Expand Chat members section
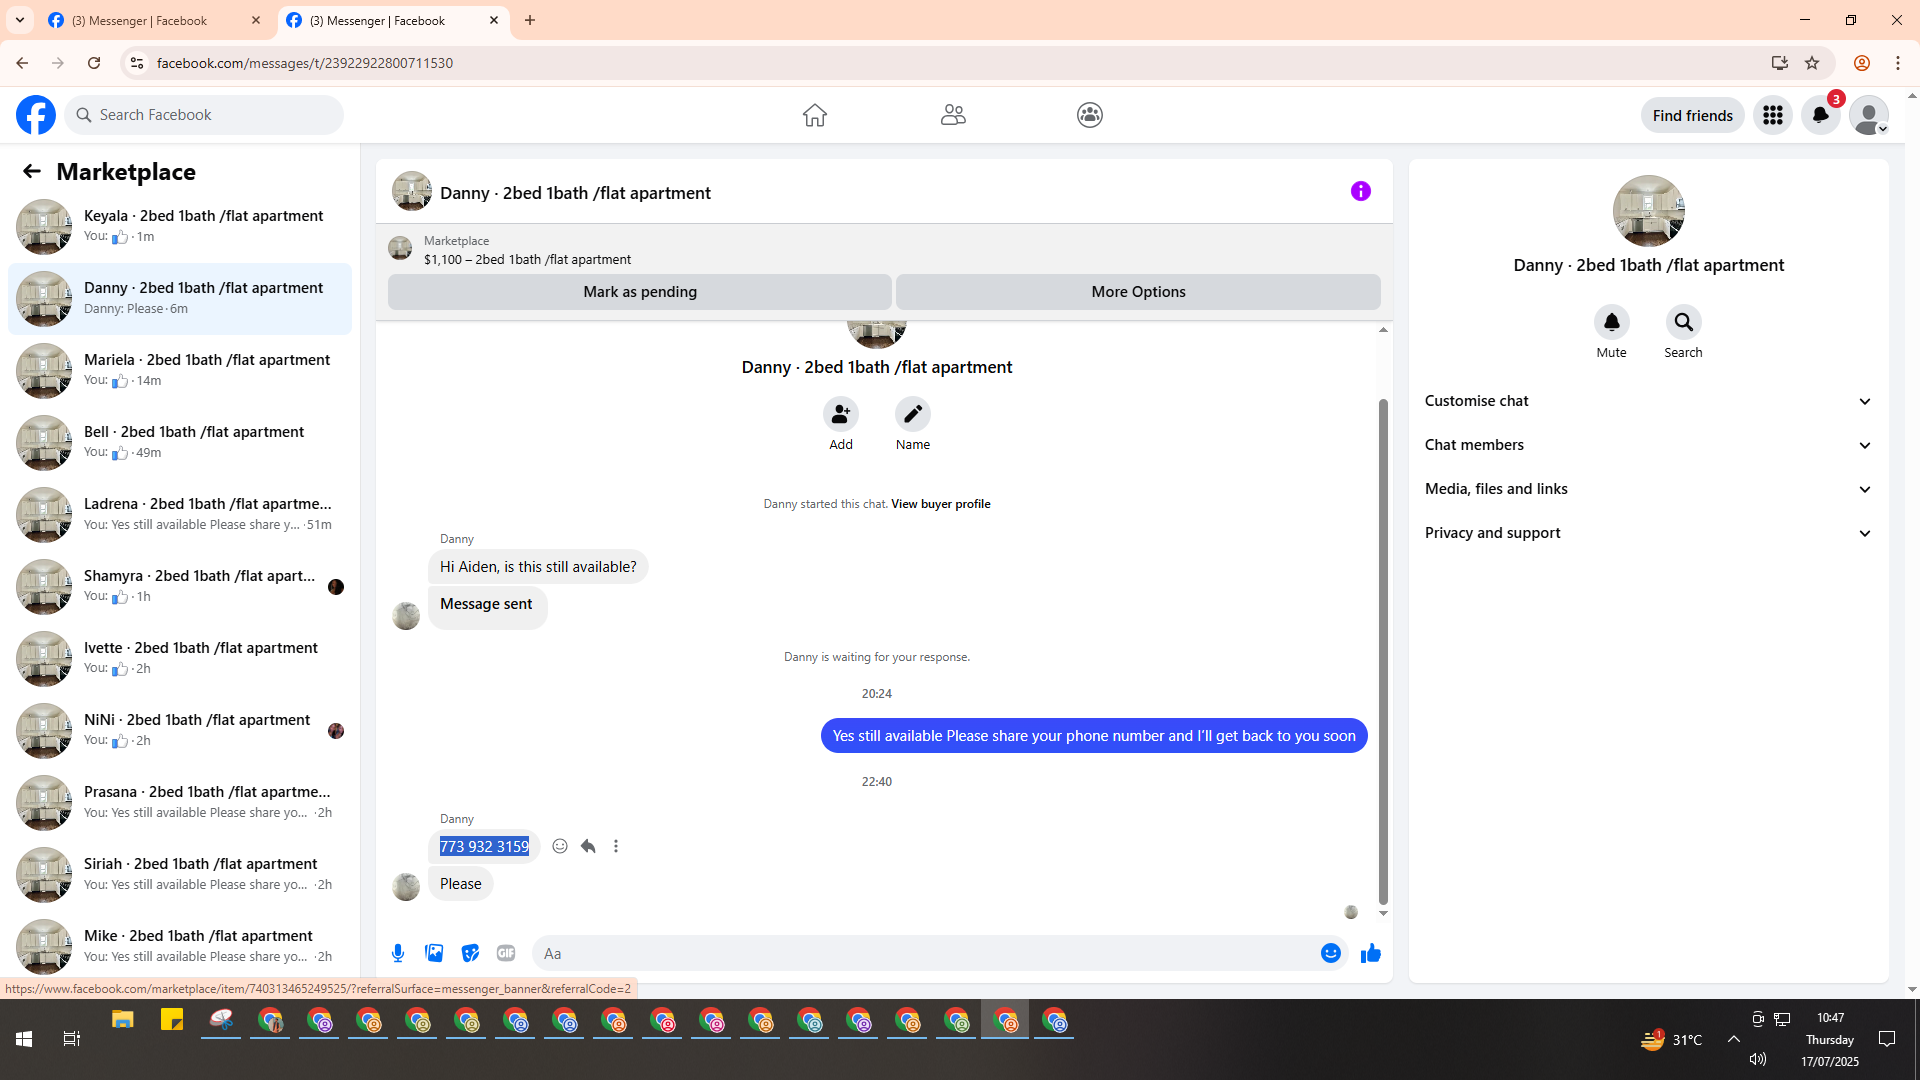The image size is (1920, 1080). pyautogui.click(x=1648, y=445)
